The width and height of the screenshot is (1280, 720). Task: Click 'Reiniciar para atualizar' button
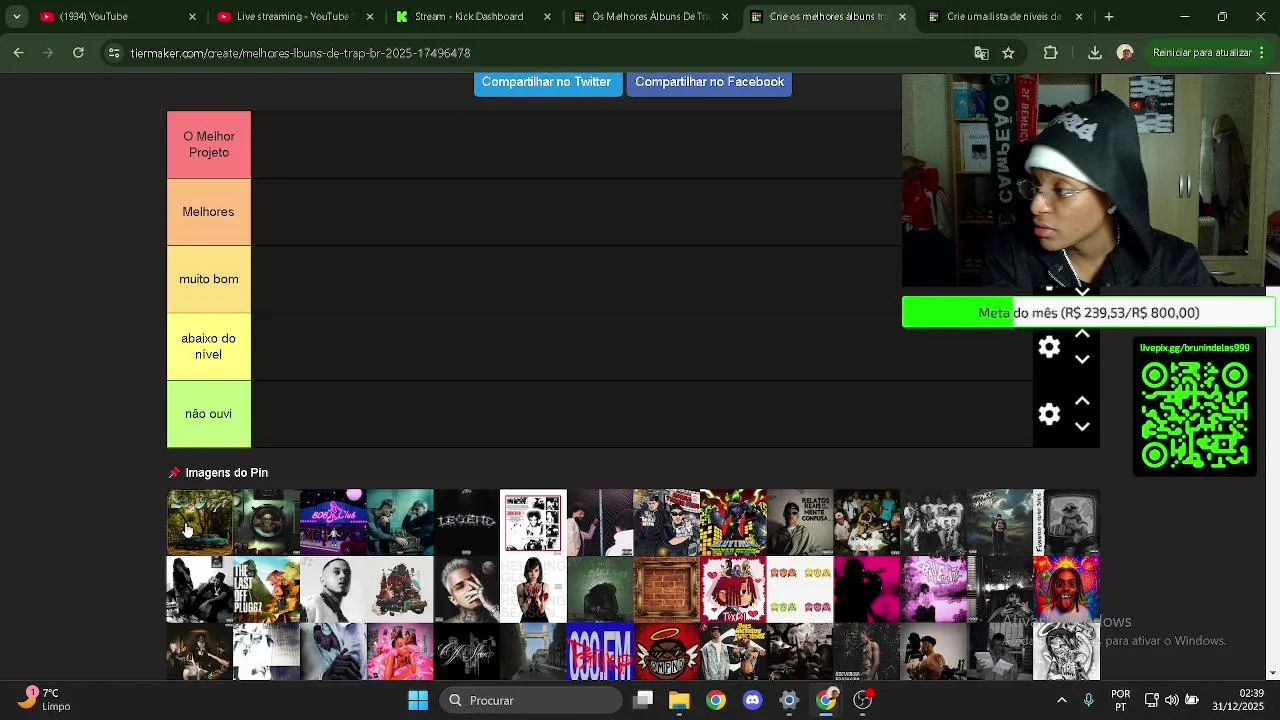[x=1201, y=53]
